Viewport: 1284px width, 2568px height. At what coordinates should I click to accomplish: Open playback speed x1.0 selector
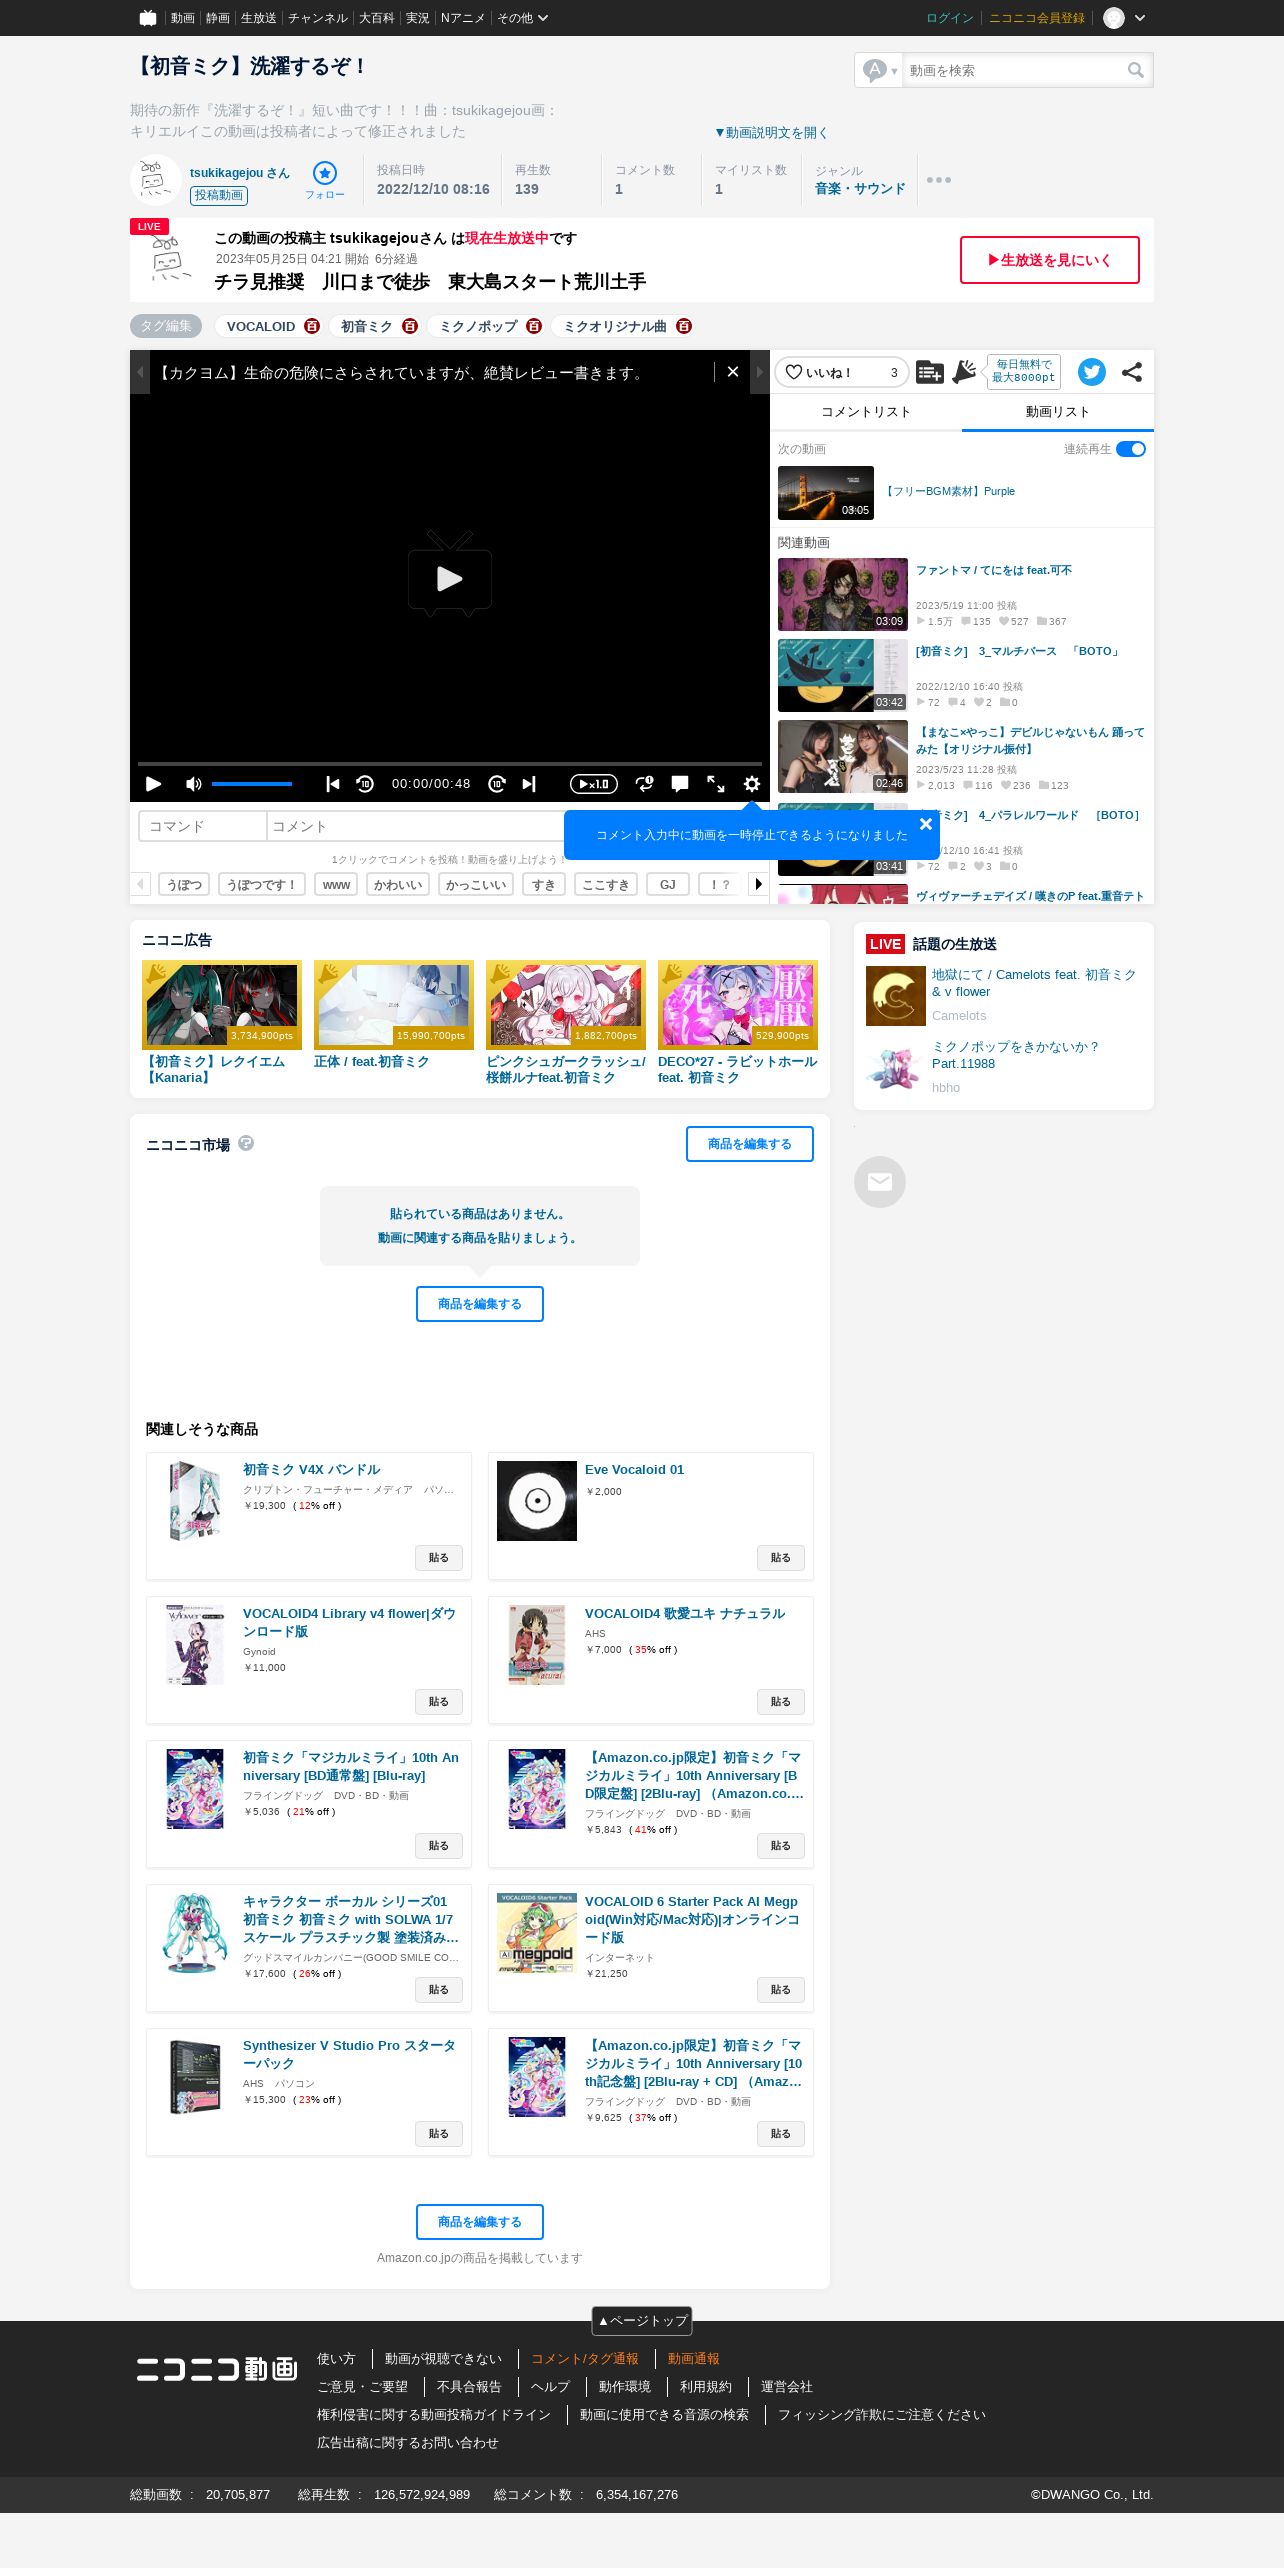[594, 784]
